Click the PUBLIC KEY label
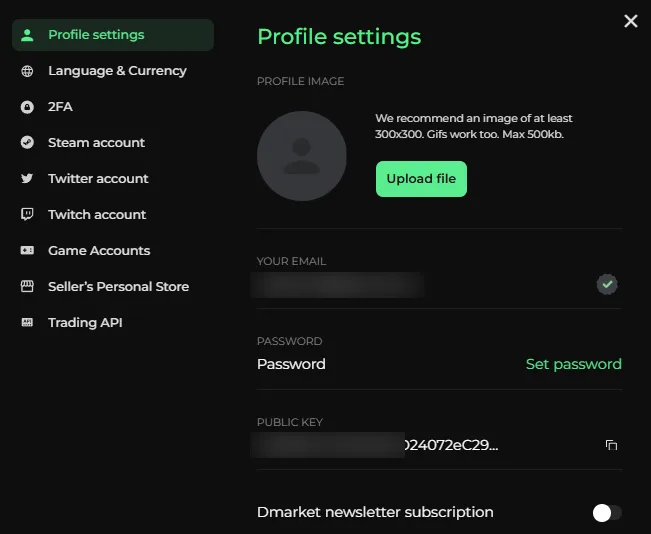The image size is (651, 534). pos(290,422)
